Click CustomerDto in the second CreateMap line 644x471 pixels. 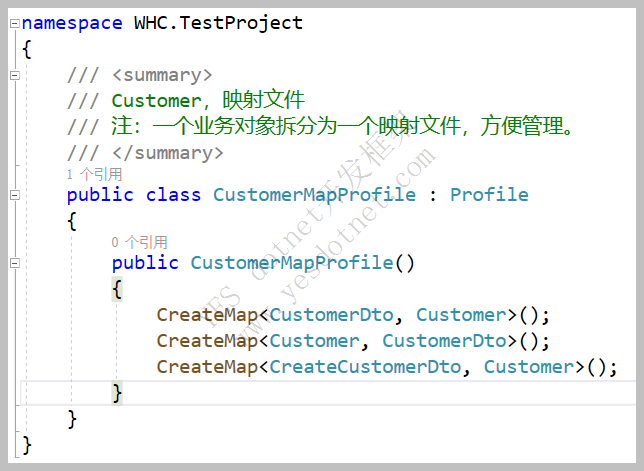[444, 341]
